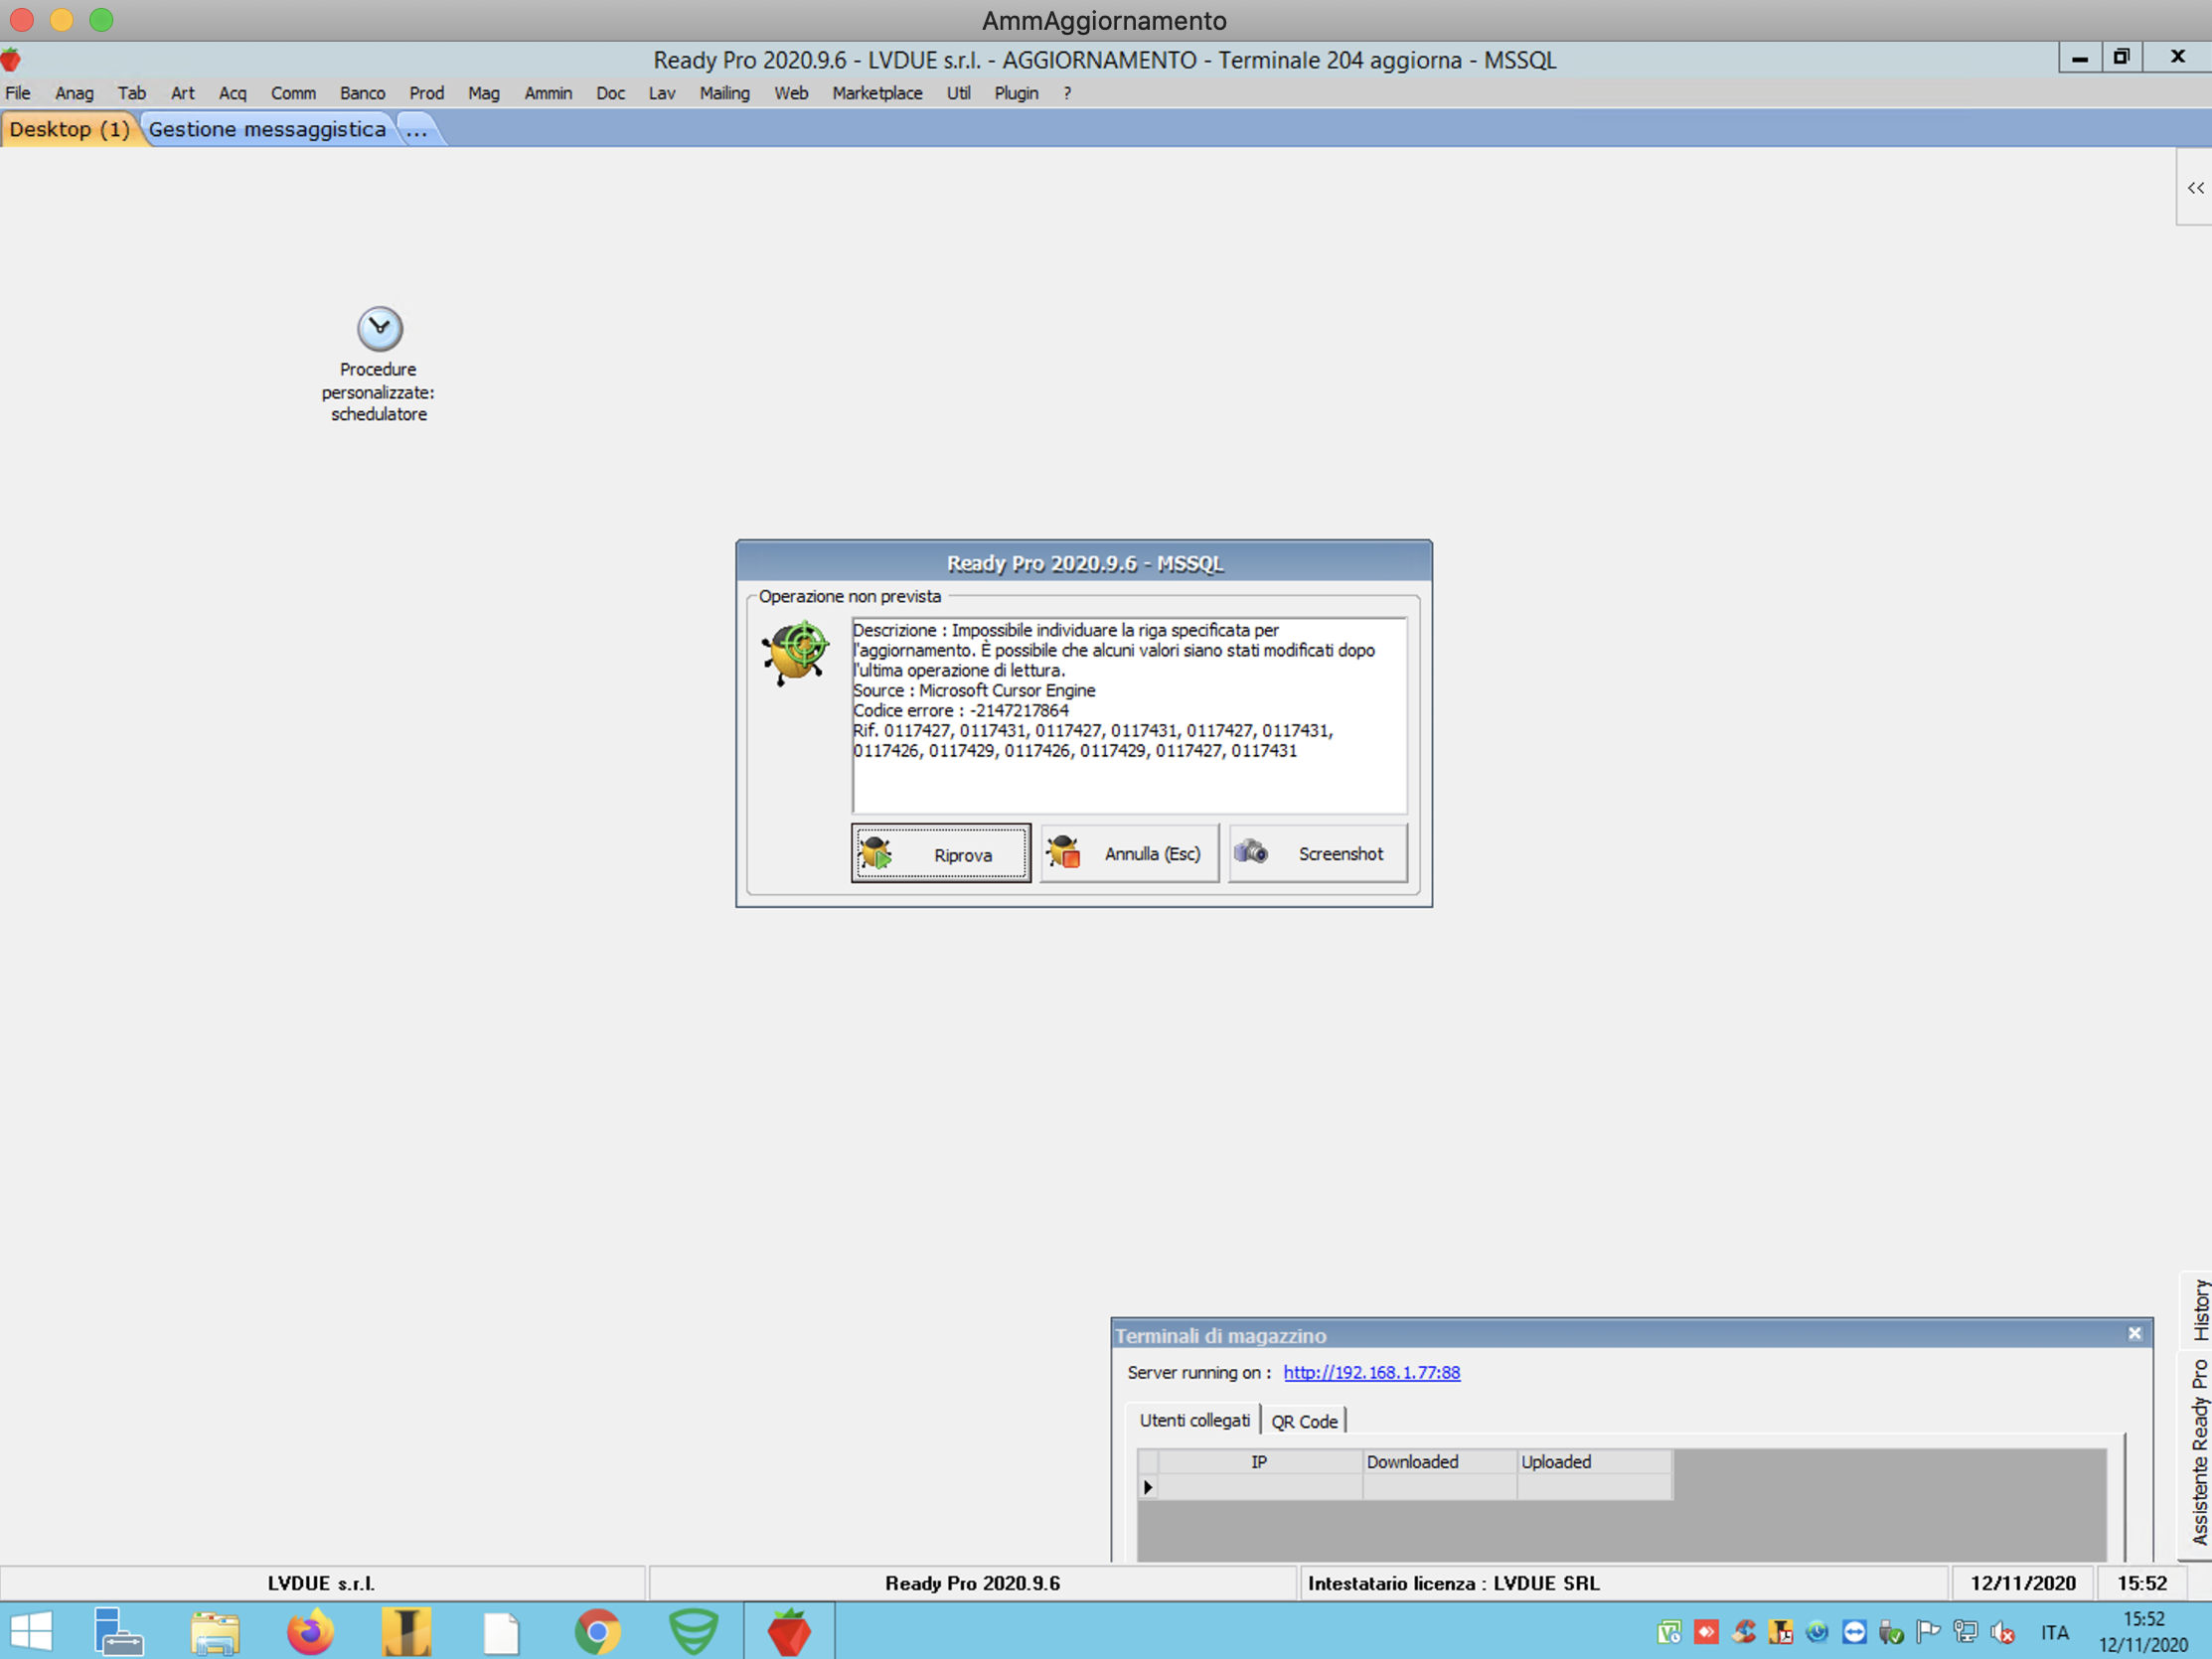The image size is (2212, 1659).
Task: Open the Prod menu
Action: point(426,93)
